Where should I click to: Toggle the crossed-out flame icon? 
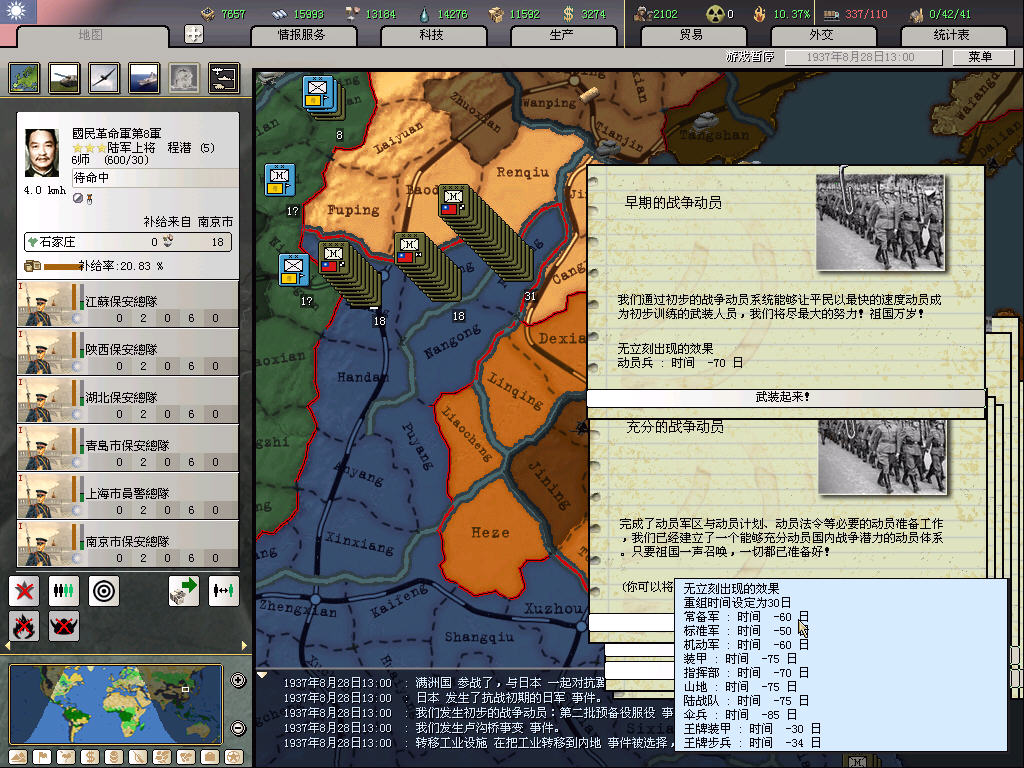tap(24, 626)
